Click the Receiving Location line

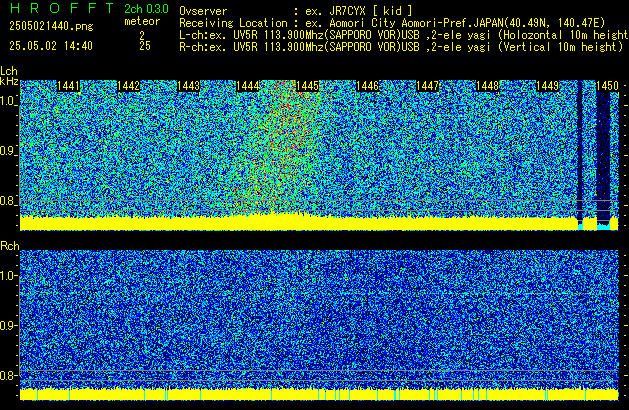pos(392,23)
